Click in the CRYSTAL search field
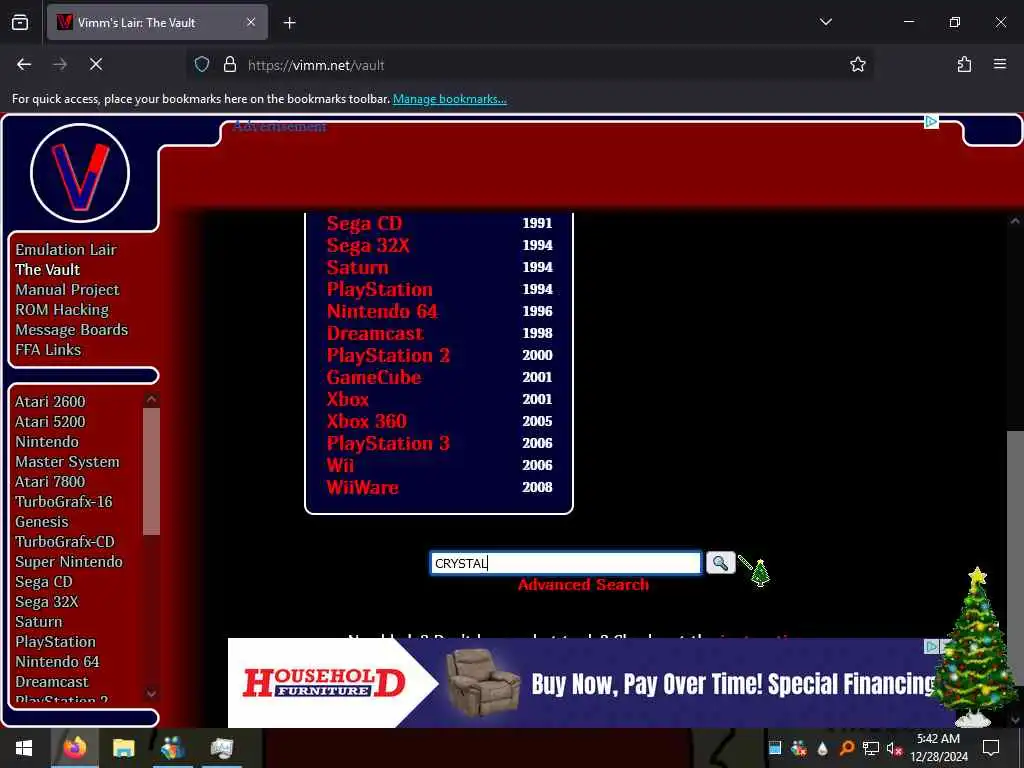1024x768 pixels. [566, 563]
